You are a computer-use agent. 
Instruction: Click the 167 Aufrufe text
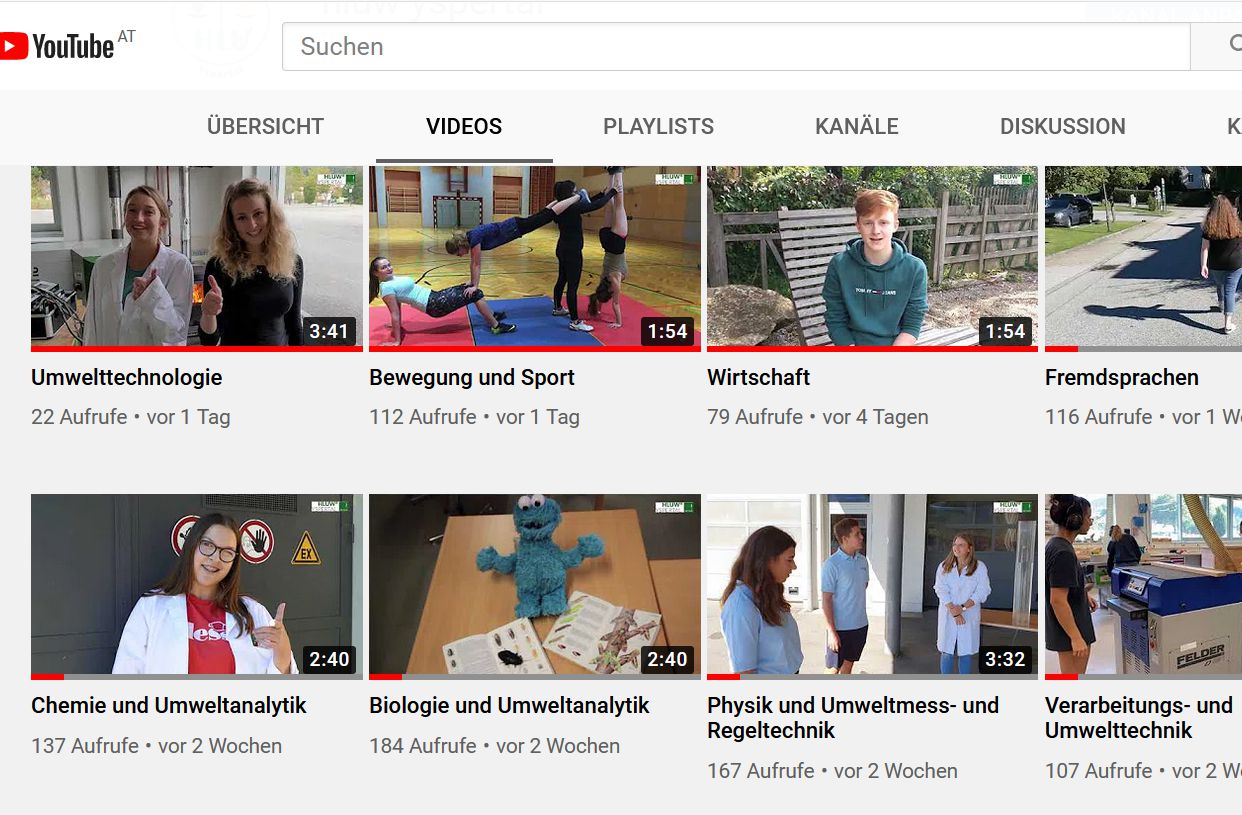pyautogui.click(x=761, y=771)
